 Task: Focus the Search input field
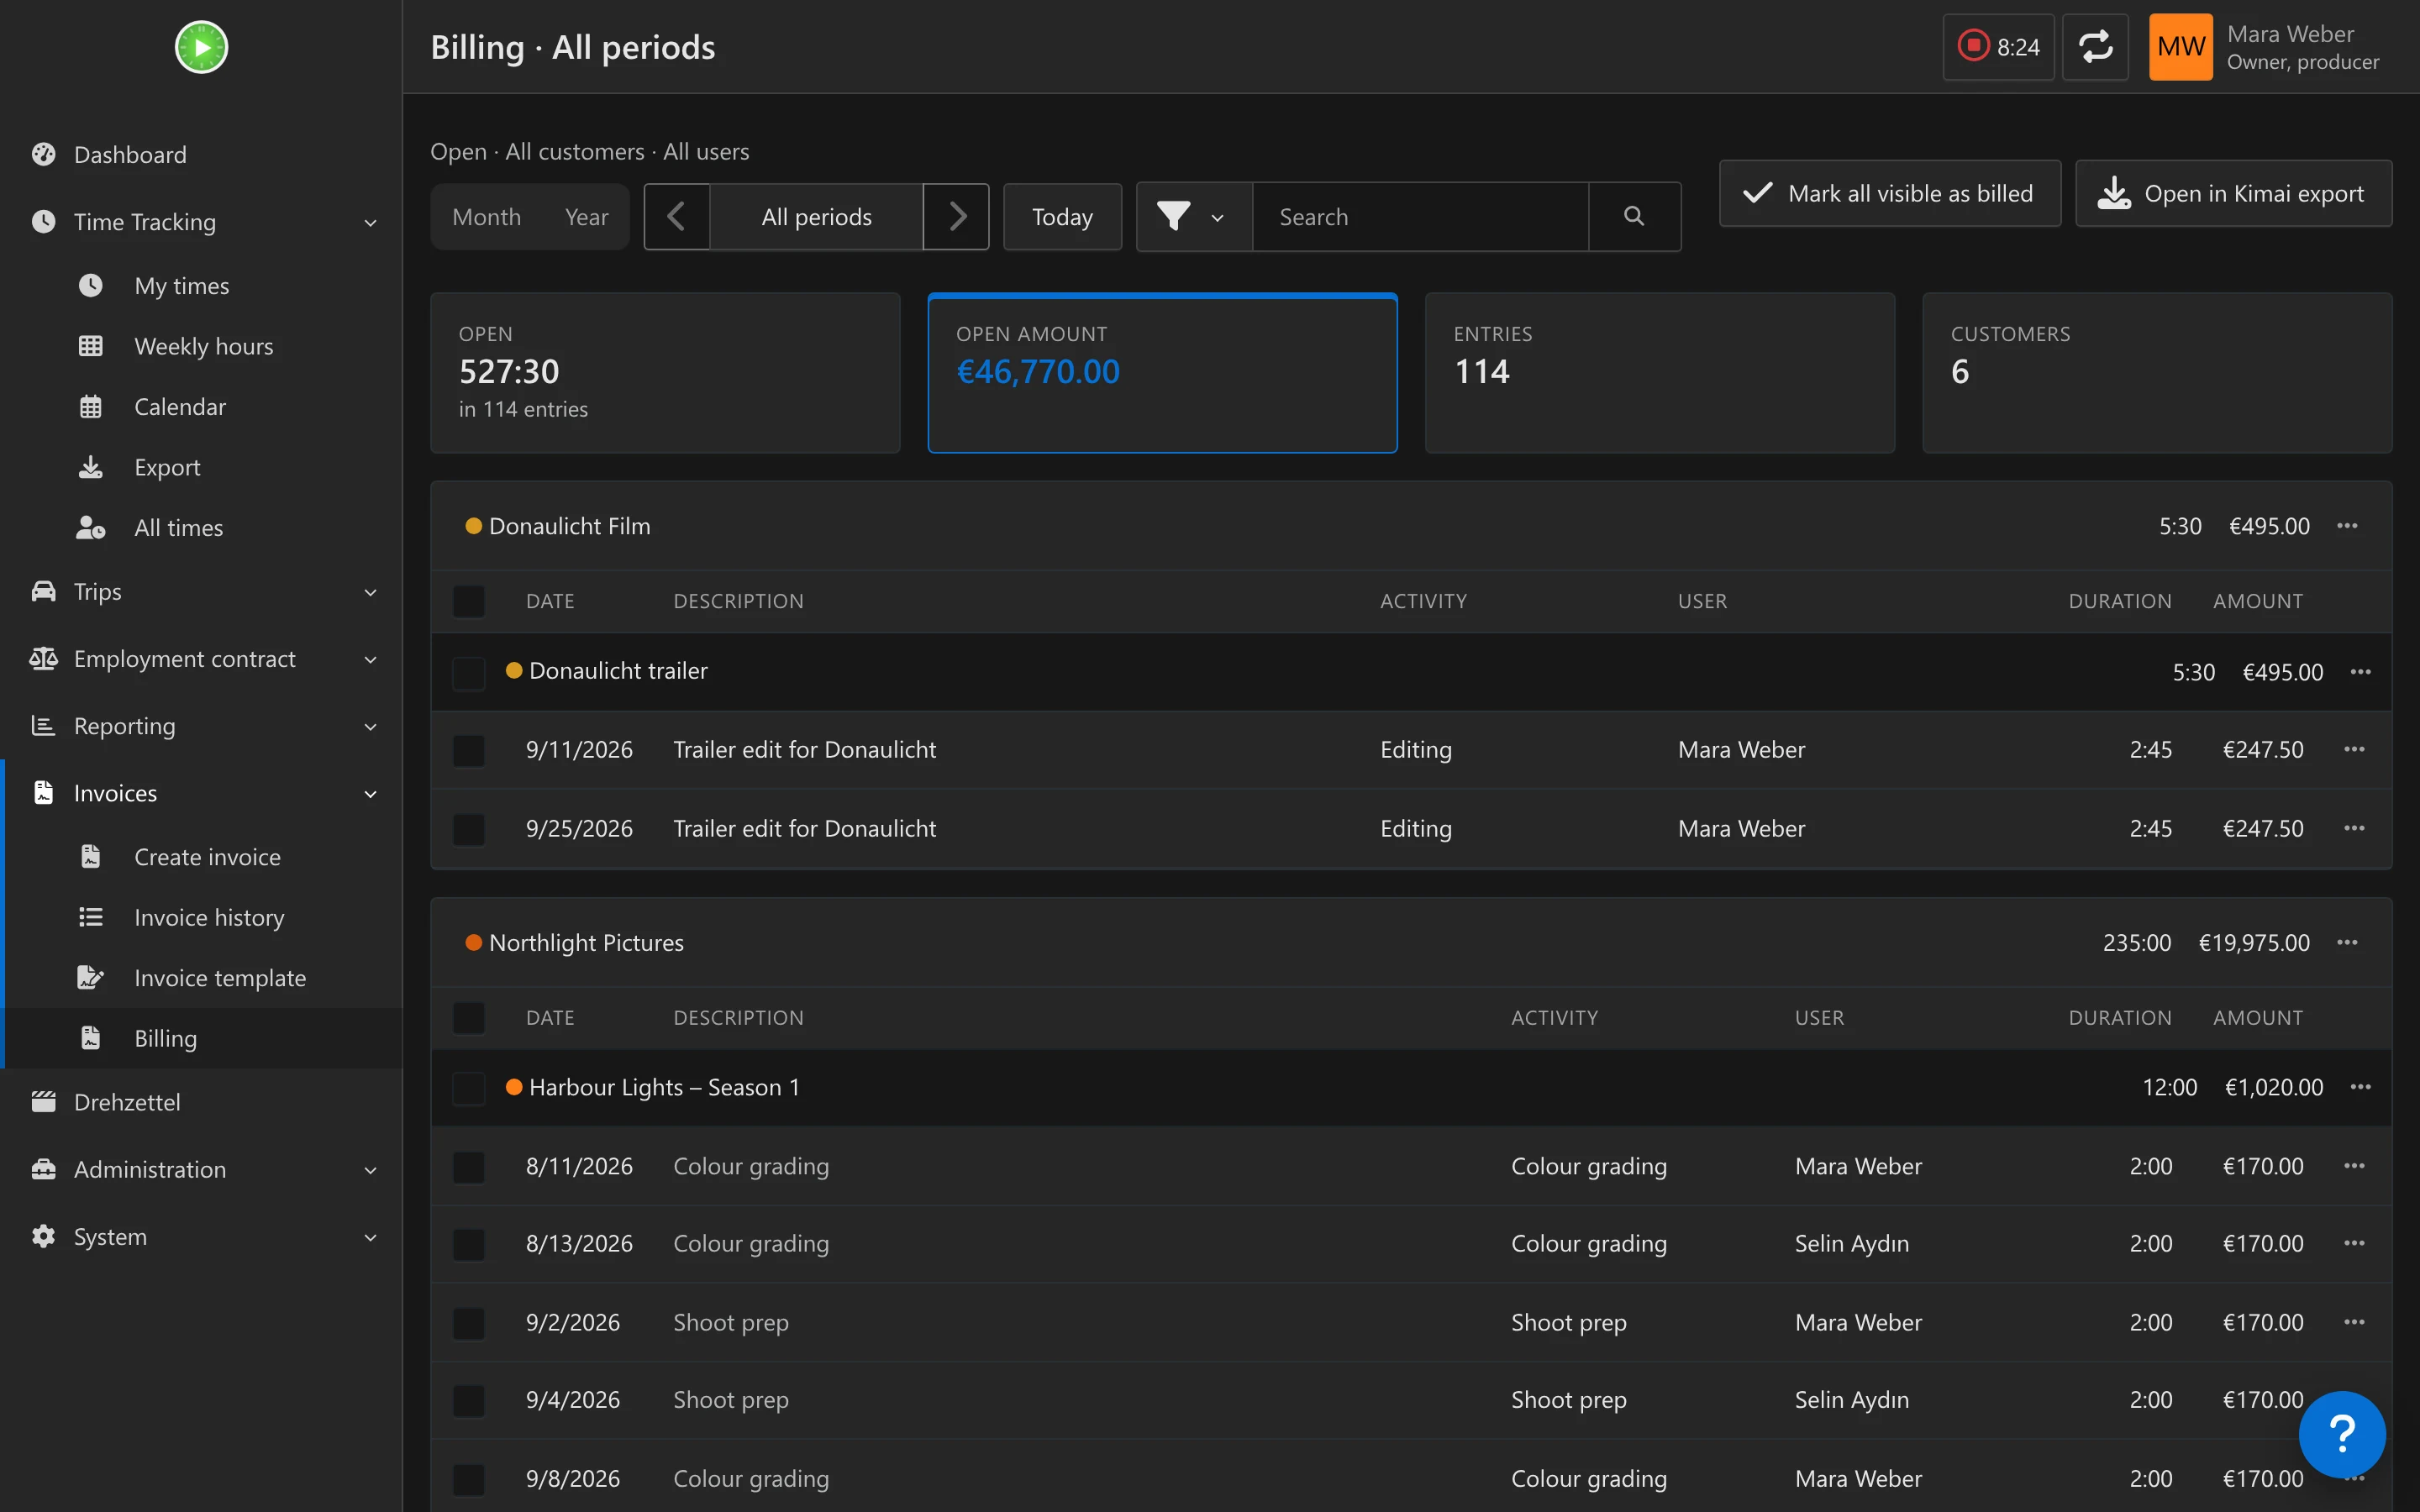tap(1420, 216)
